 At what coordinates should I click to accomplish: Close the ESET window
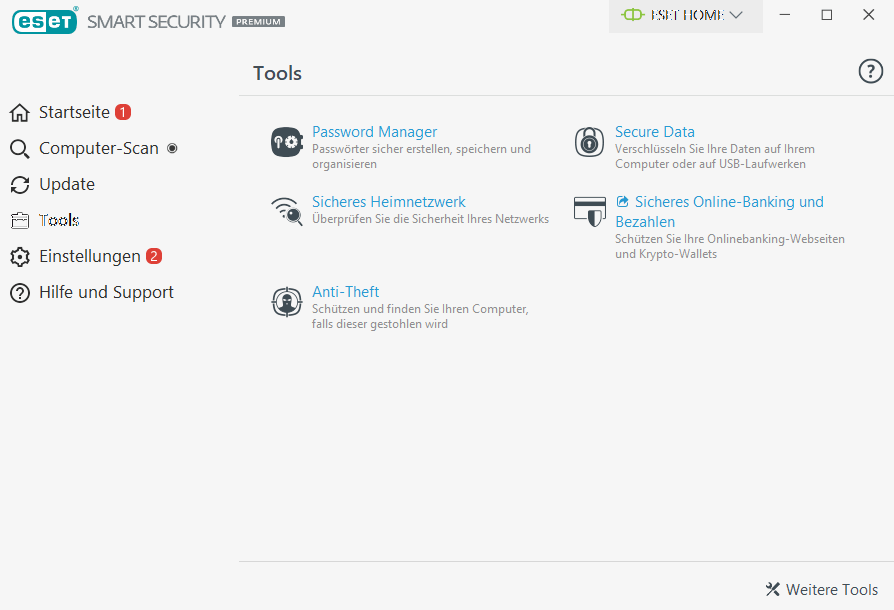pyautogui.click(x=868, y=15)
